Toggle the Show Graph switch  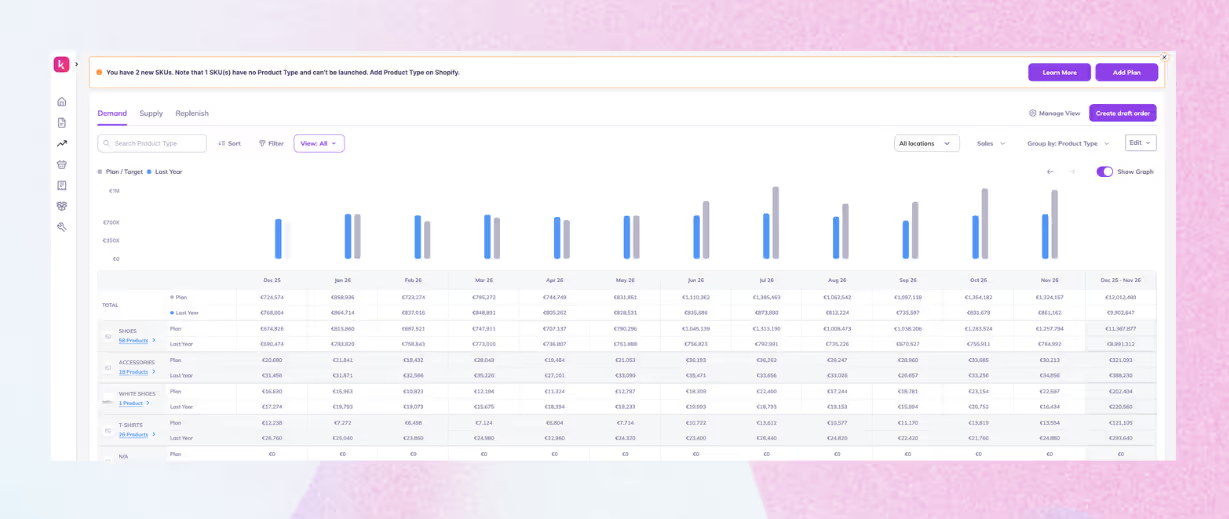click(1105, 172)
